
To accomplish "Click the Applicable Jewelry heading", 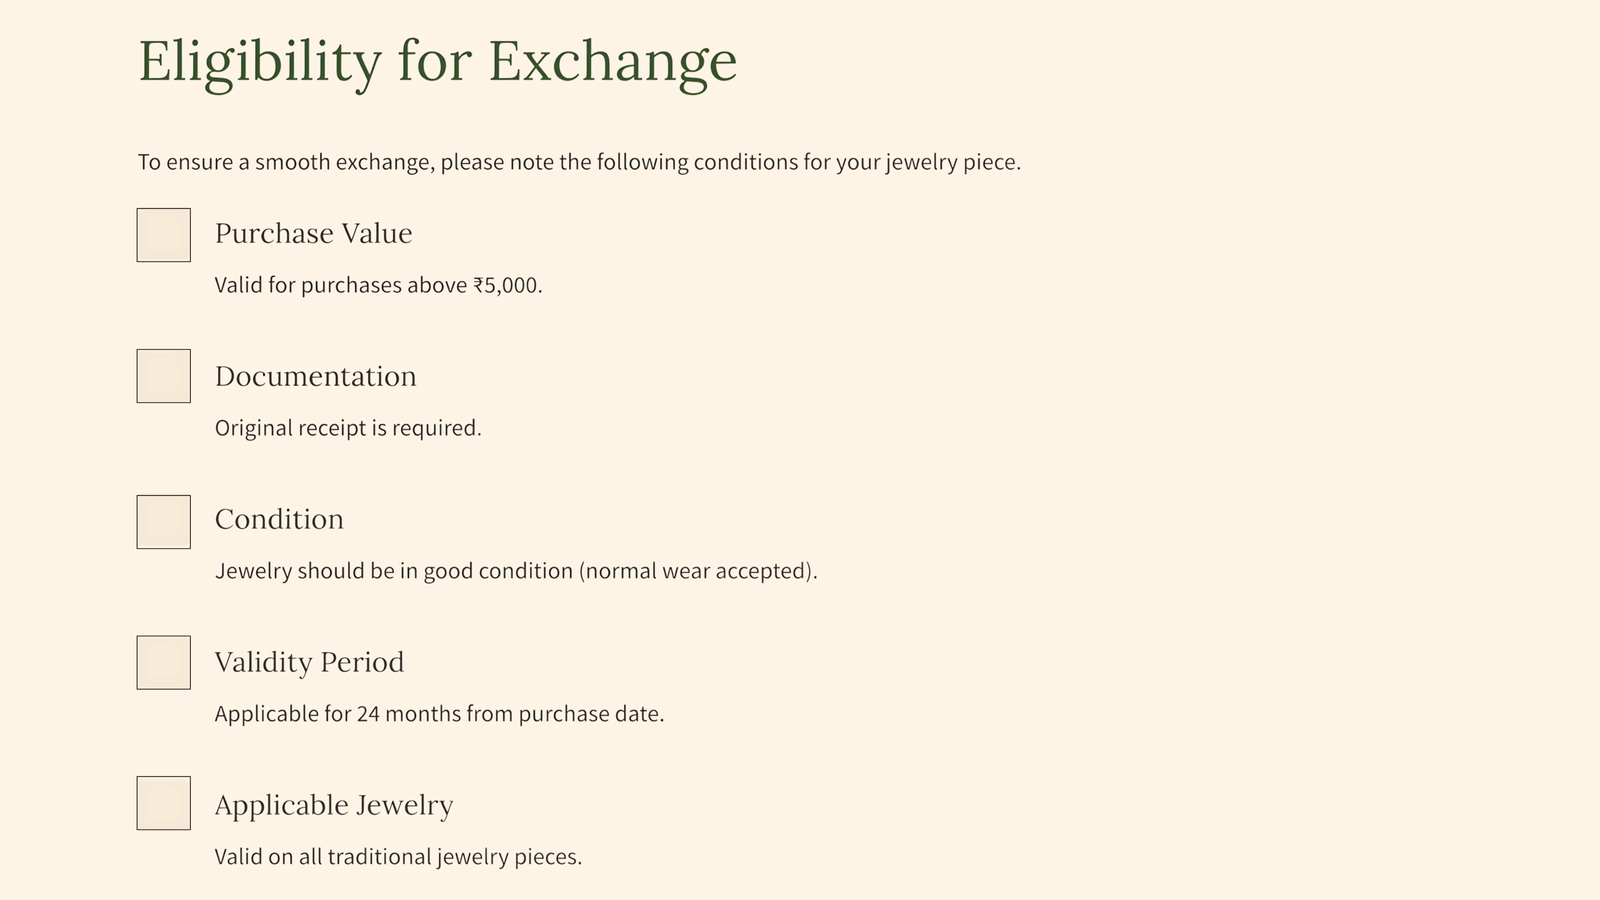I will (334, 806).
